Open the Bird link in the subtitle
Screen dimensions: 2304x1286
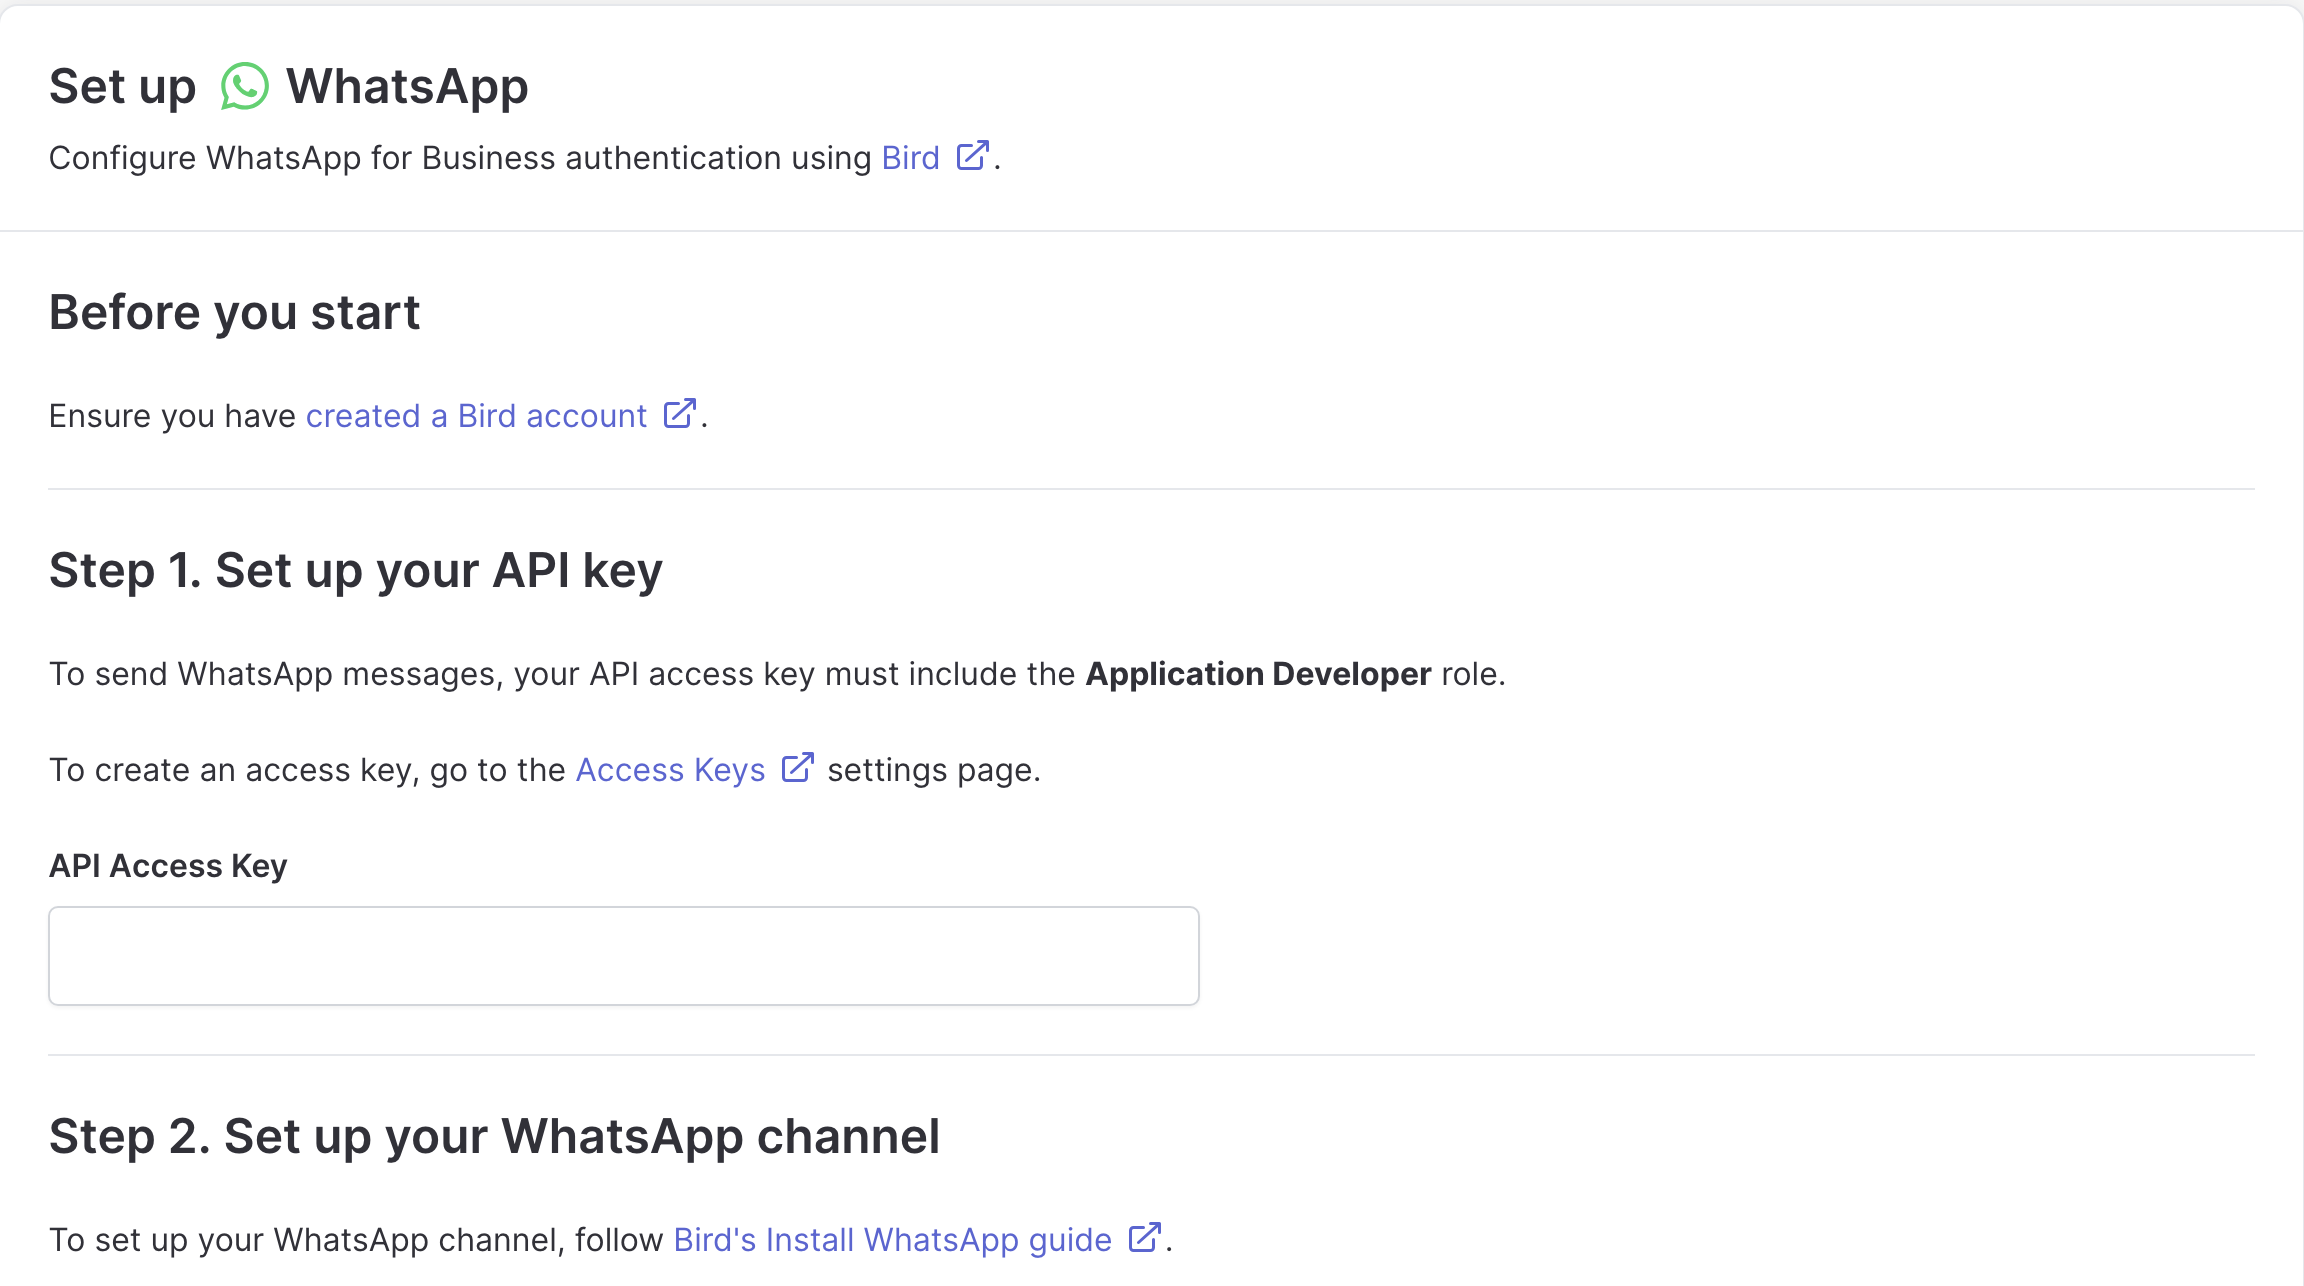pyautogui.click(x=910, y=158)
